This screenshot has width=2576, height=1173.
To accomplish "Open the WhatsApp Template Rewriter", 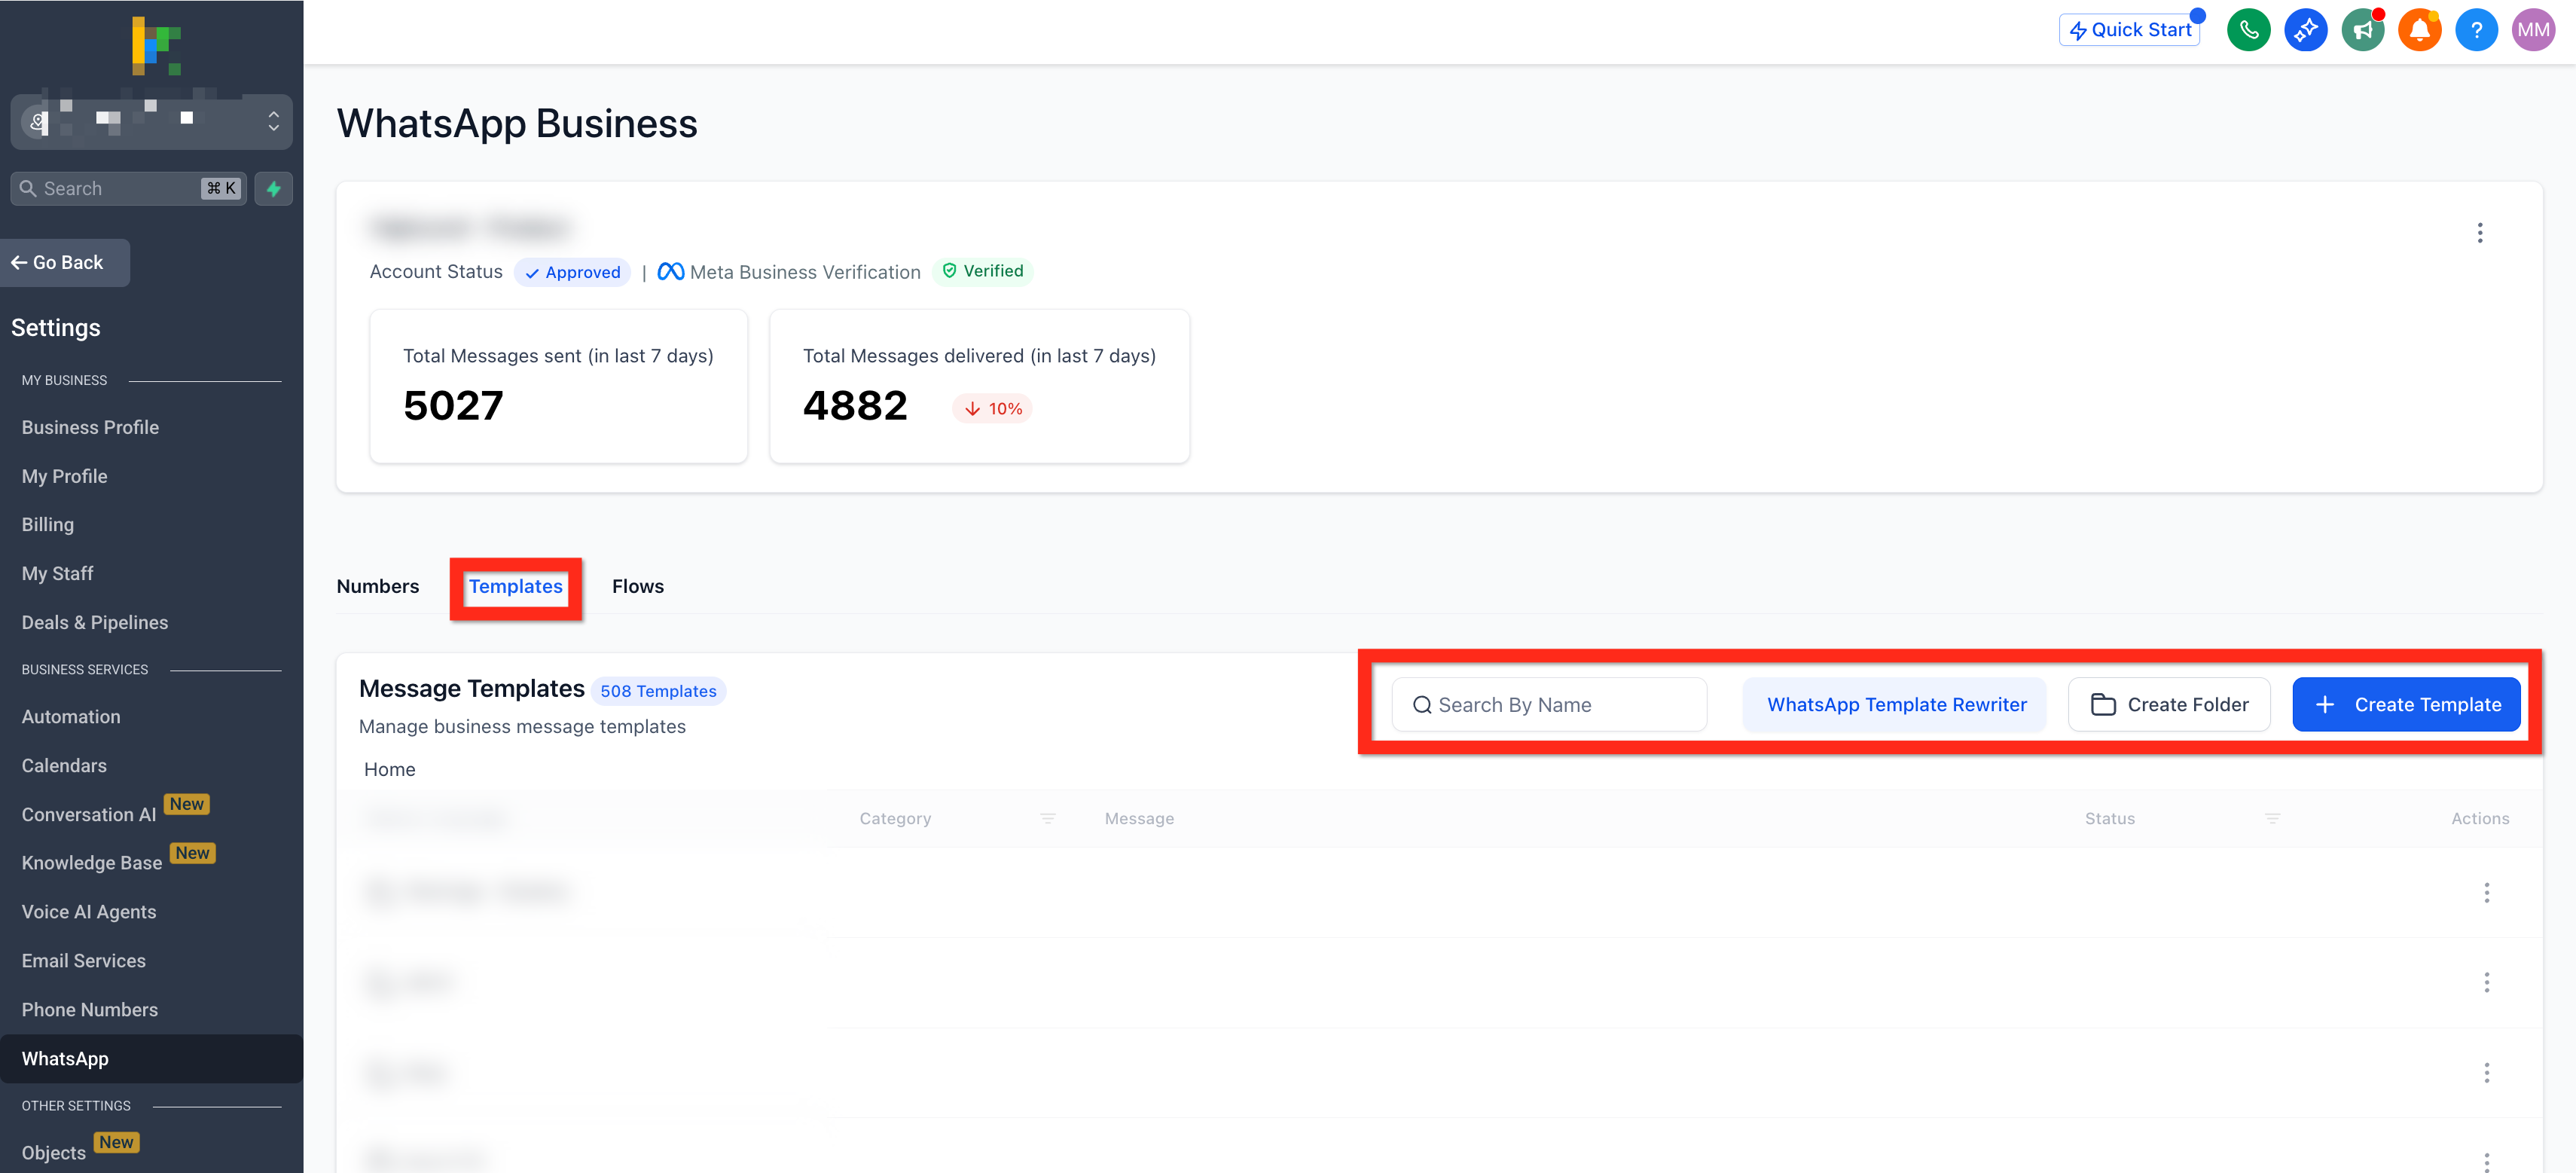I will pos(1895,704).
